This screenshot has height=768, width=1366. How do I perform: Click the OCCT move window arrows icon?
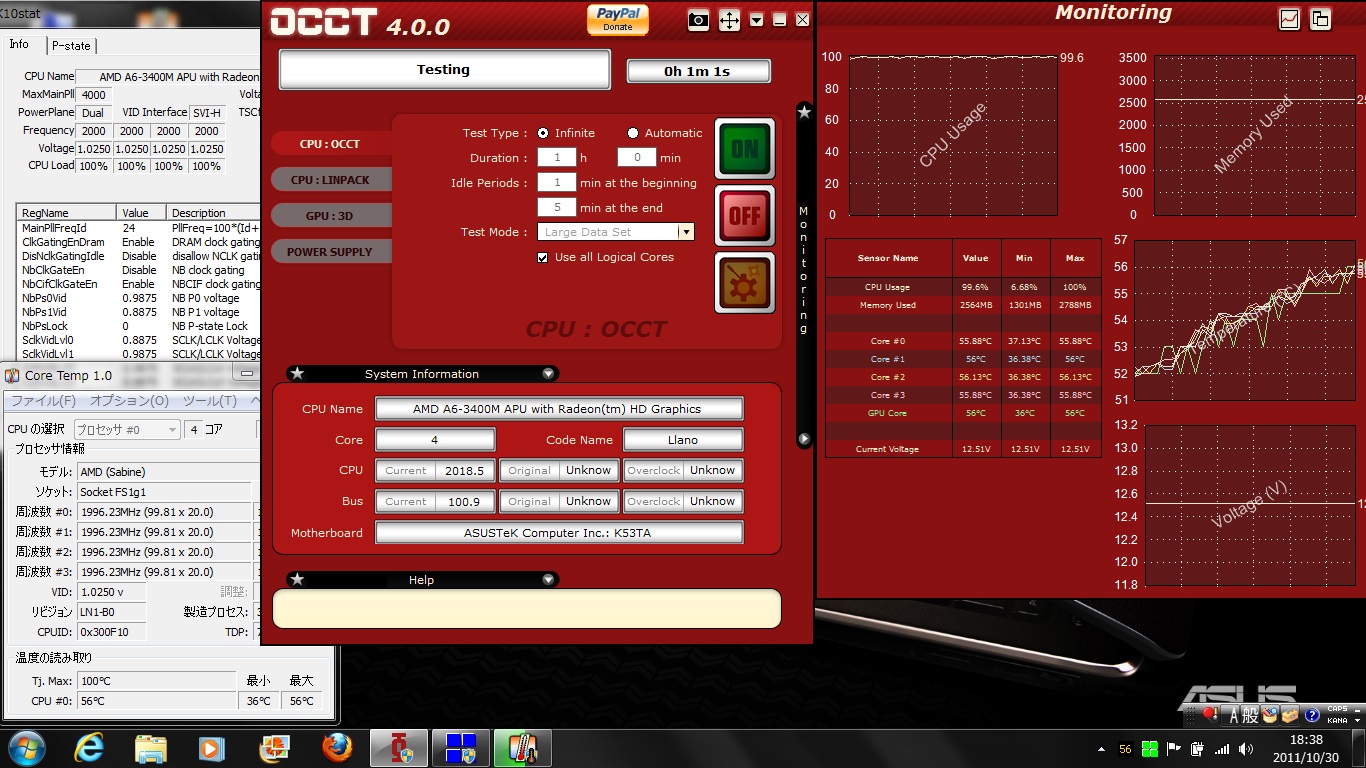(729, 20)
